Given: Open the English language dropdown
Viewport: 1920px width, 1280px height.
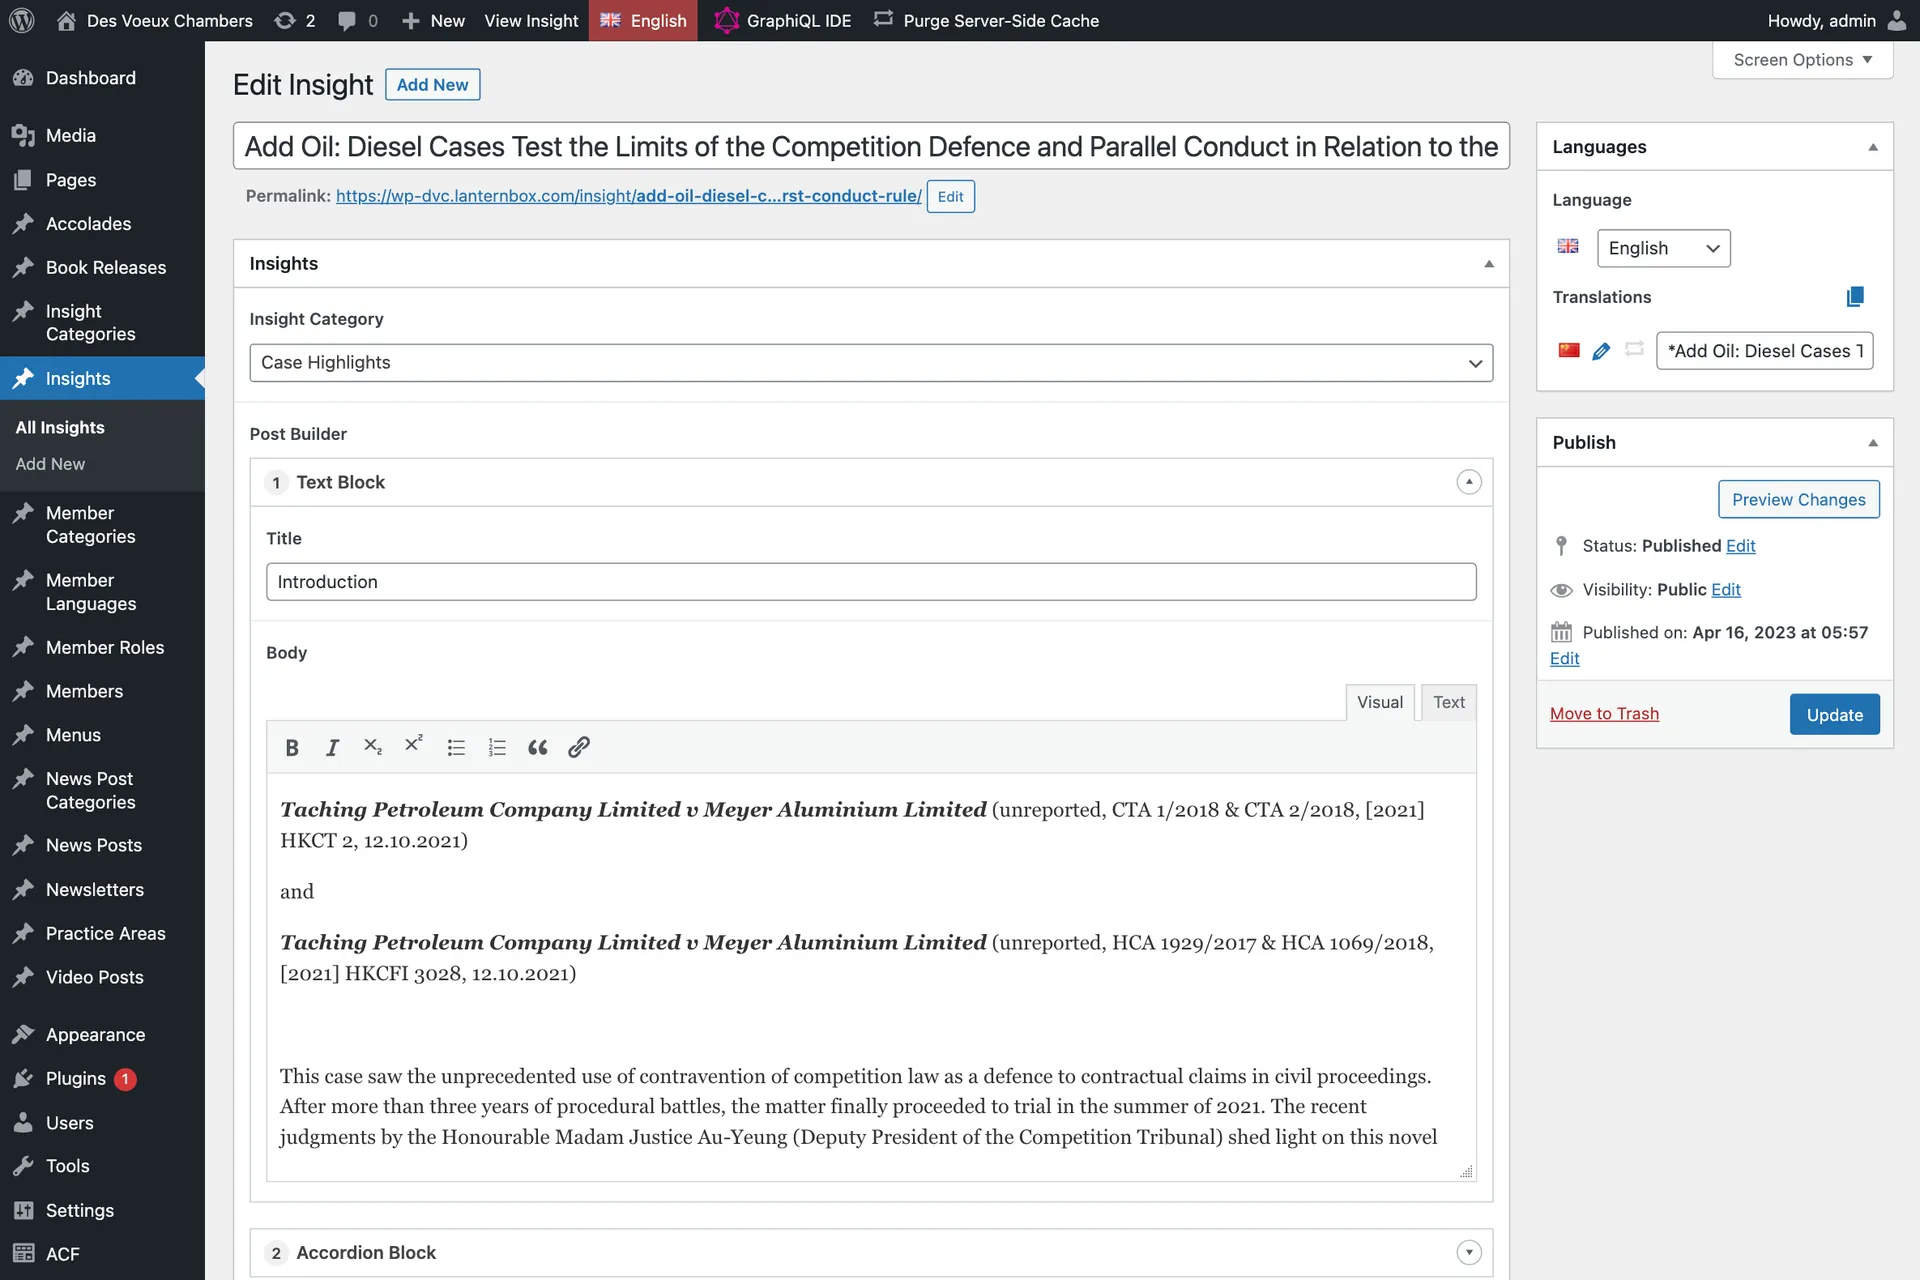Looking at the screenshot, I should click(x=1663, y=248).
